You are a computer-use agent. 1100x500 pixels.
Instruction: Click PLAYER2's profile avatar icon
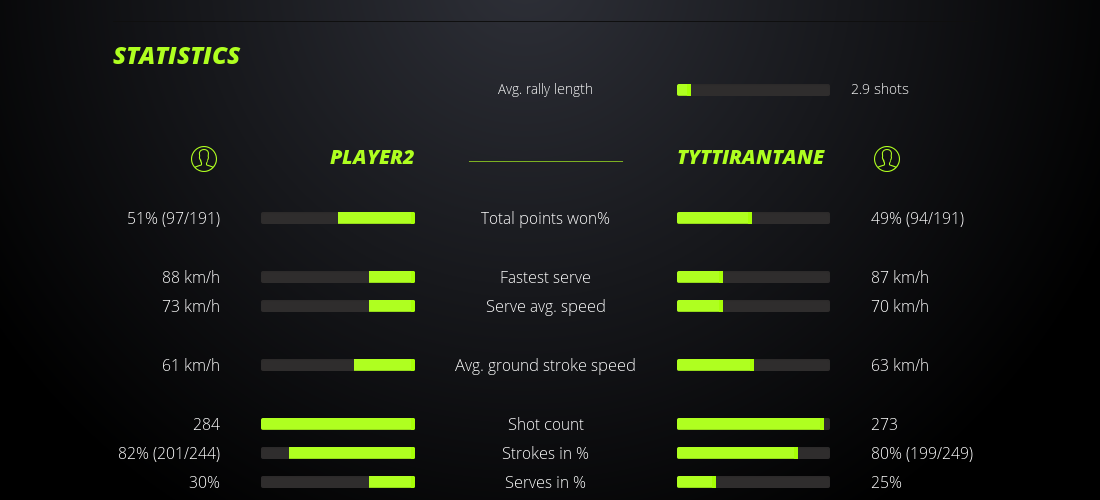tap(204, 158)
